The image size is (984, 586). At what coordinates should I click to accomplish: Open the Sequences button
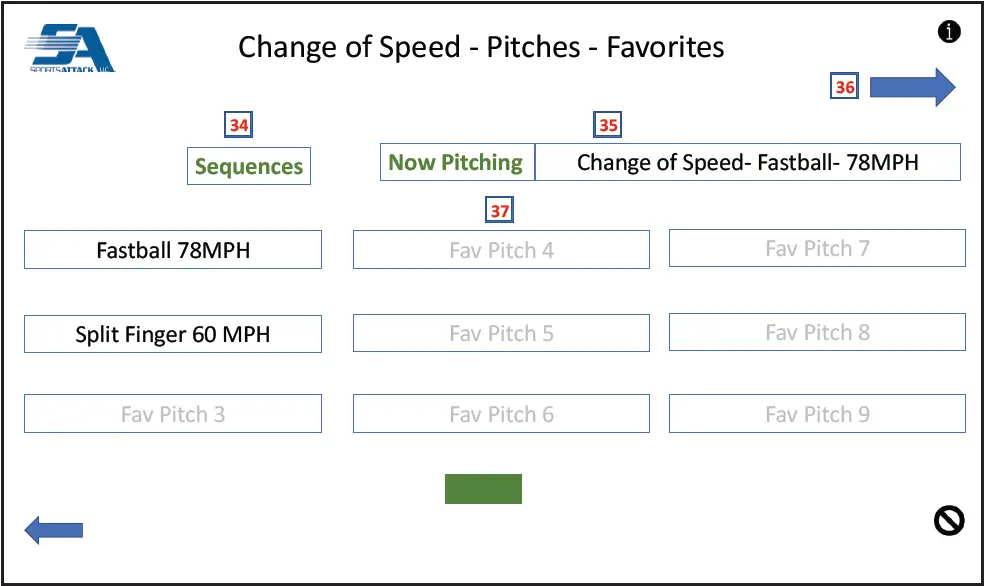click(x=249, y=166)
